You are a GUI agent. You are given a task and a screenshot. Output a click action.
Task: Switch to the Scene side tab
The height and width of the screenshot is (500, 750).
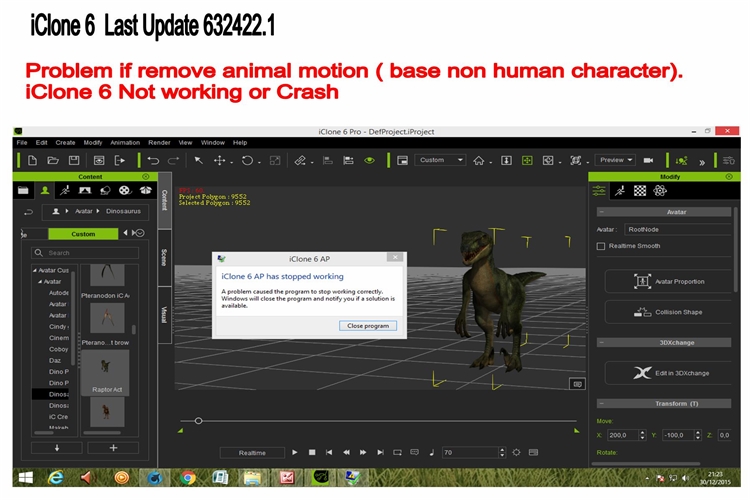pos(164,257)
